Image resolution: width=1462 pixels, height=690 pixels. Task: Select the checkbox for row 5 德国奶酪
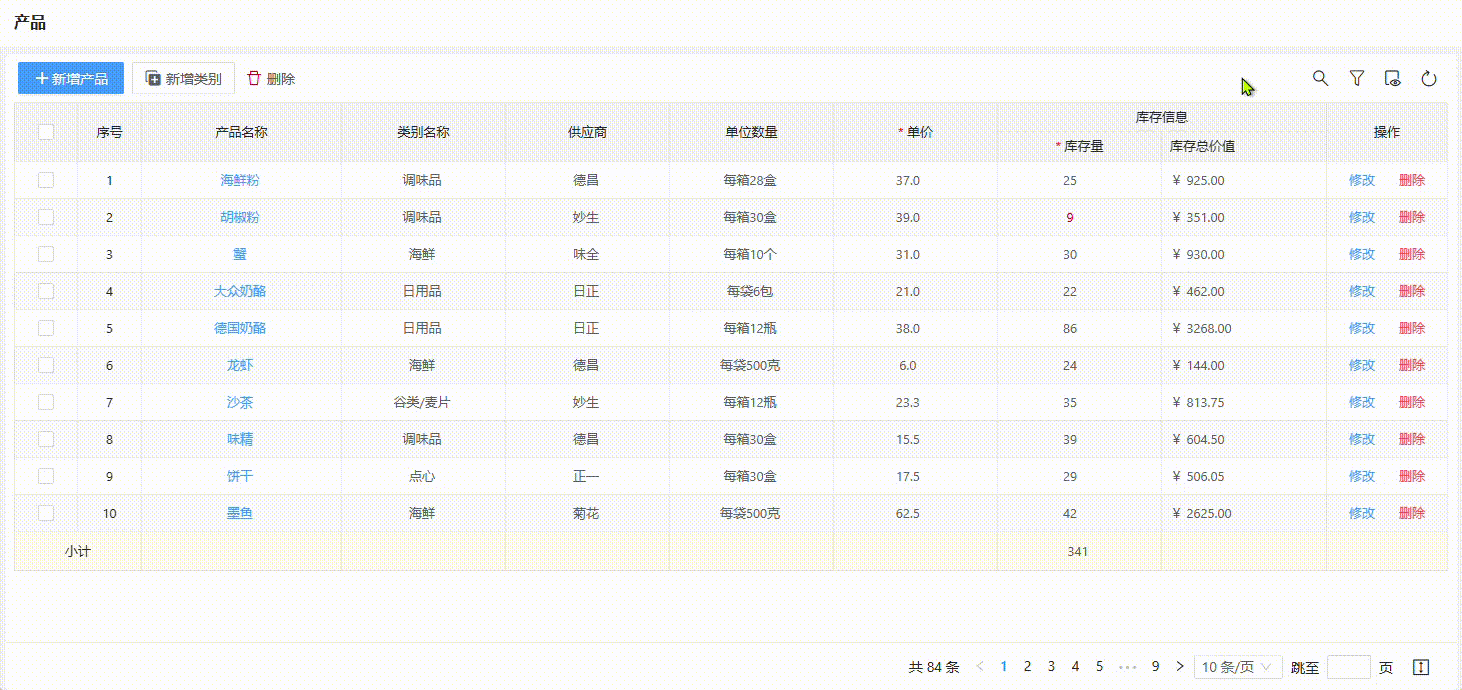(x=46, y=328)
